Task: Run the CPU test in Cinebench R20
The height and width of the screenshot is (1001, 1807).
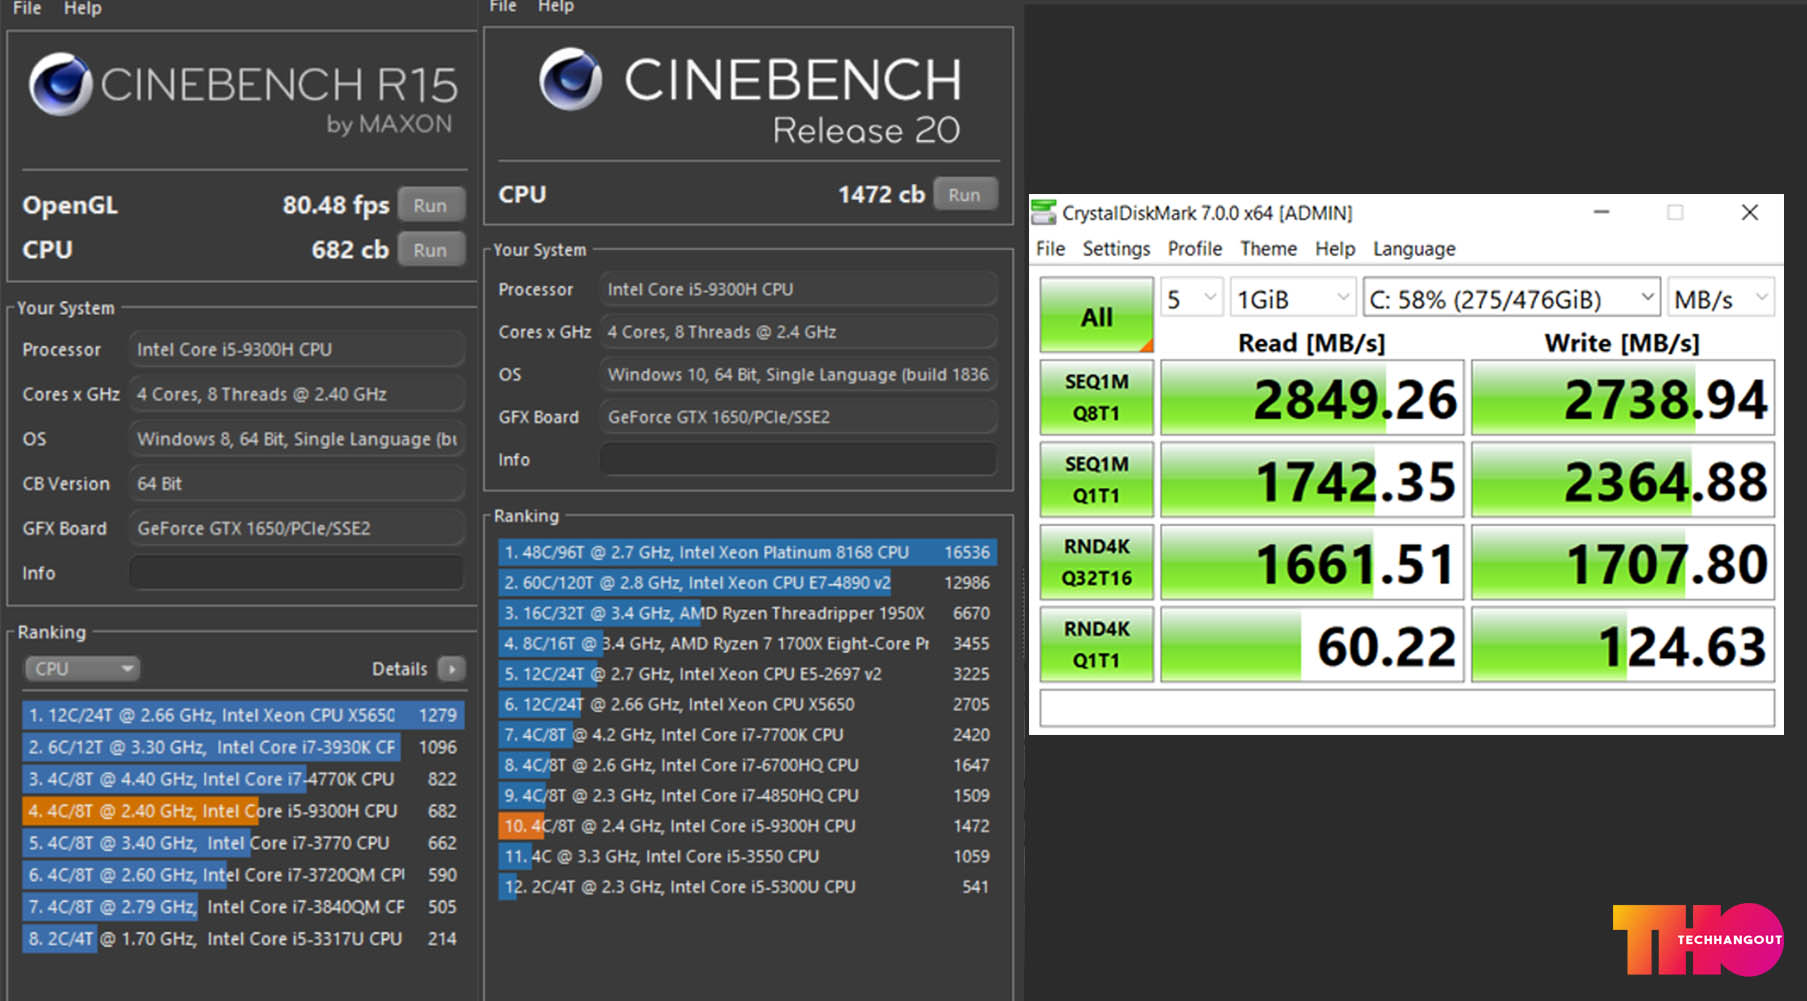Action: click(x=965, y=194)
